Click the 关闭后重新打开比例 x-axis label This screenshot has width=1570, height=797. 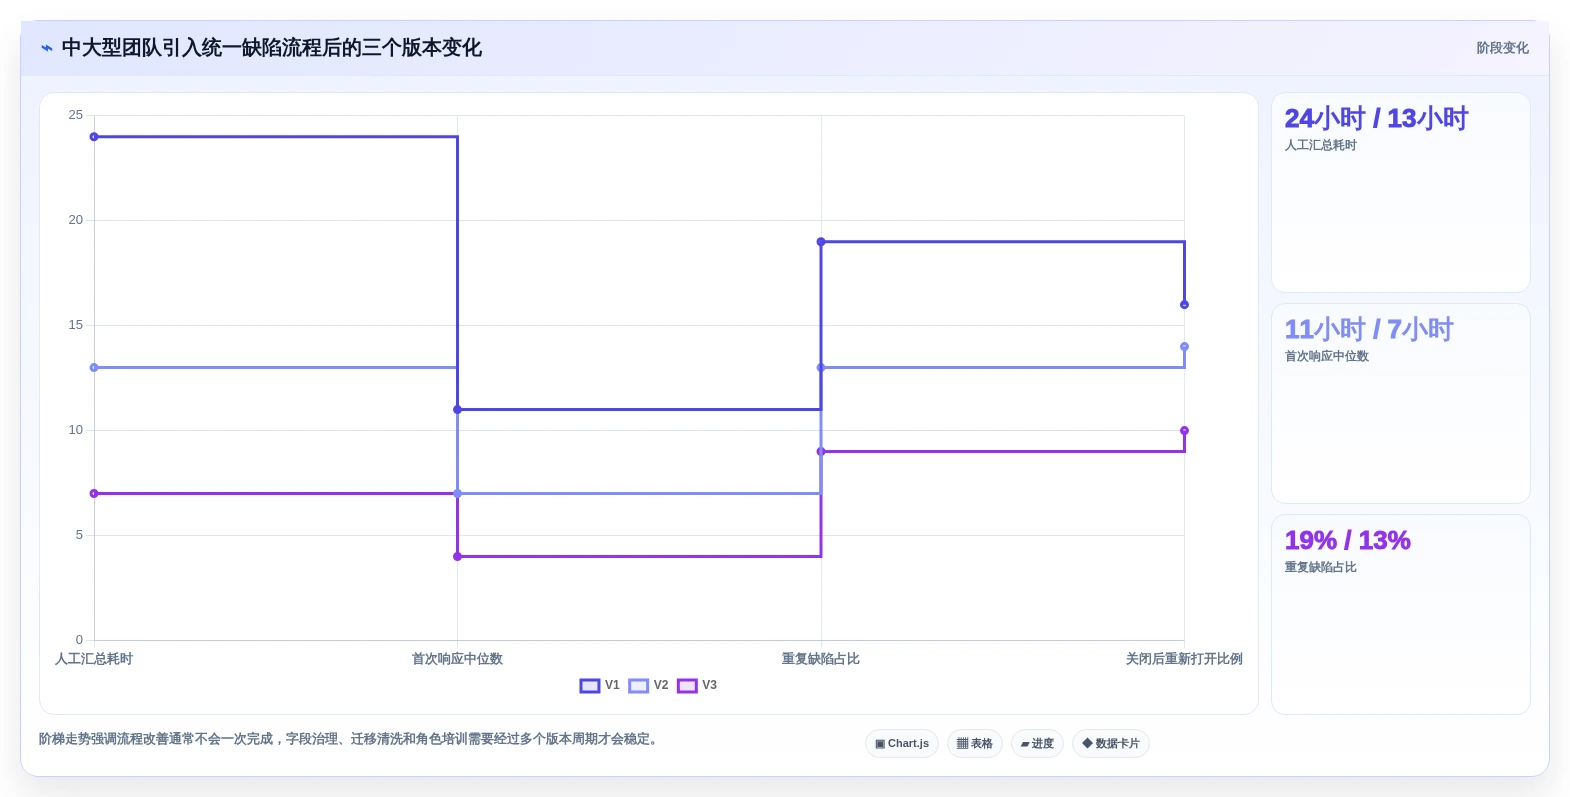(1184, 659)
